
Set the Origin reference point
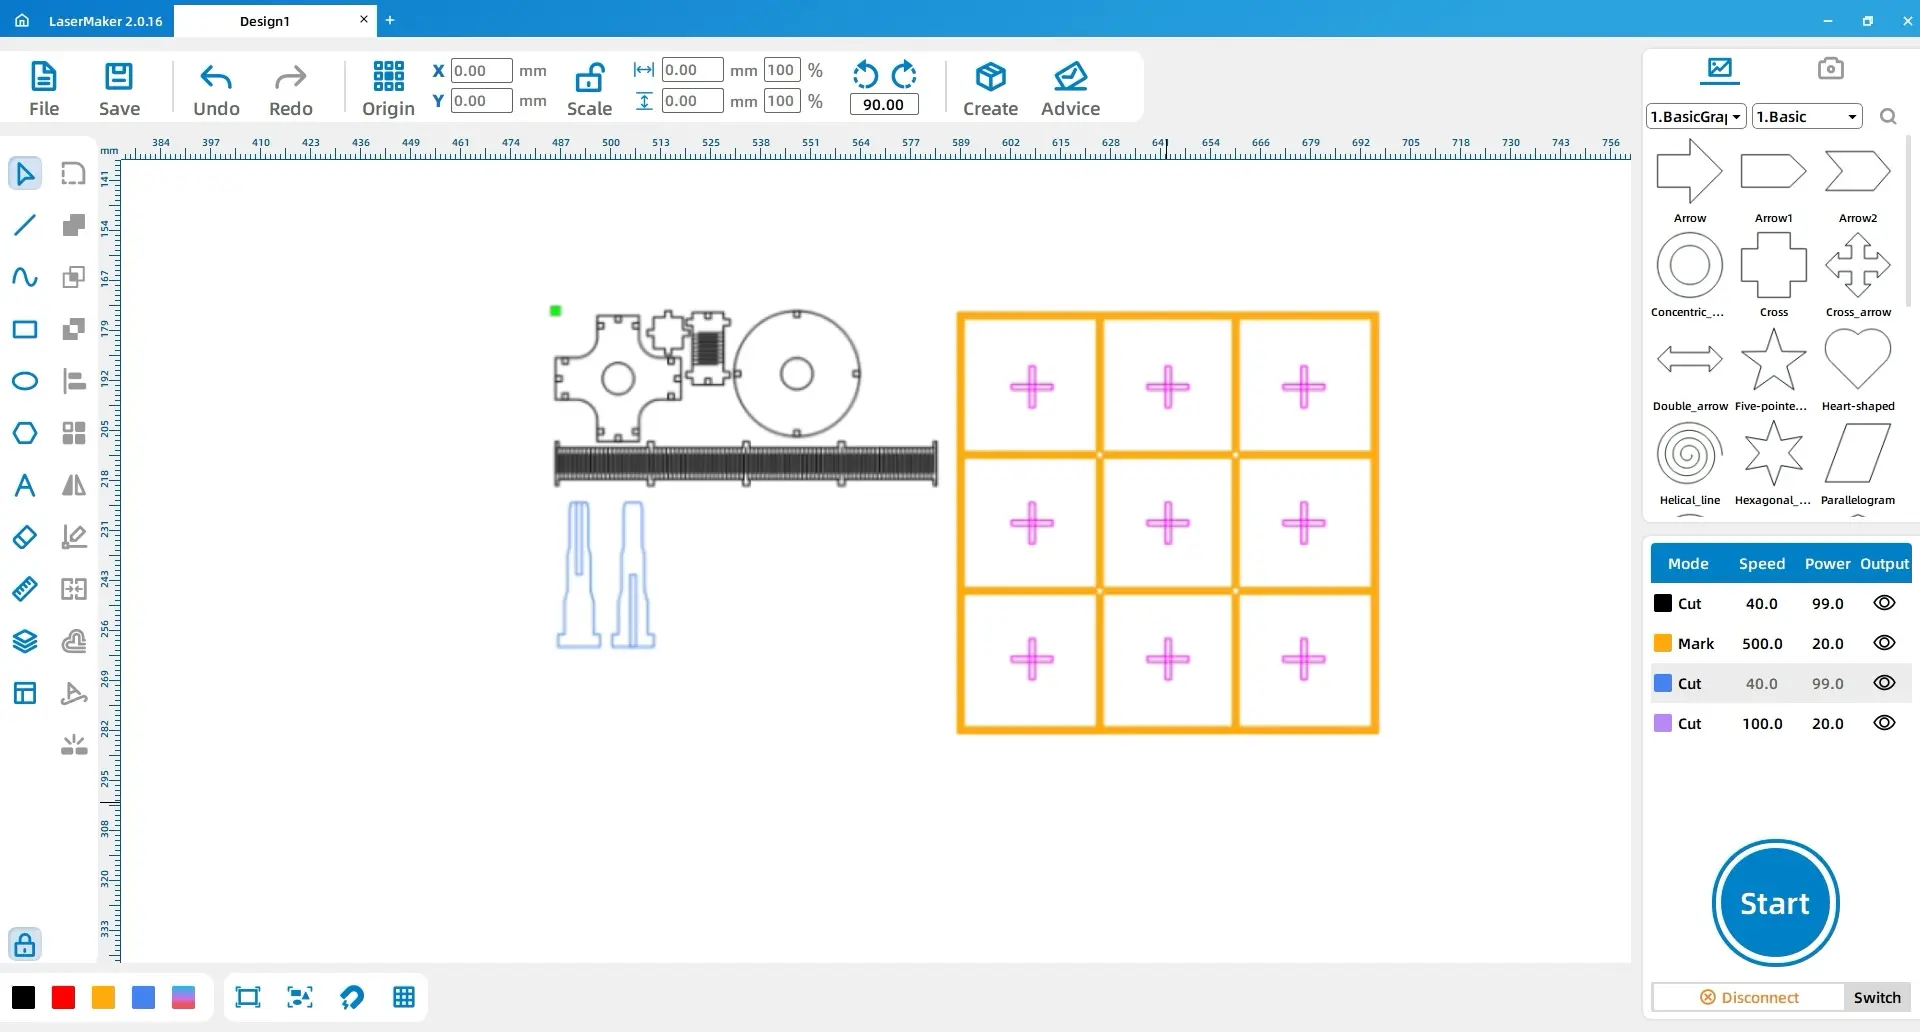tap(388, 88)
